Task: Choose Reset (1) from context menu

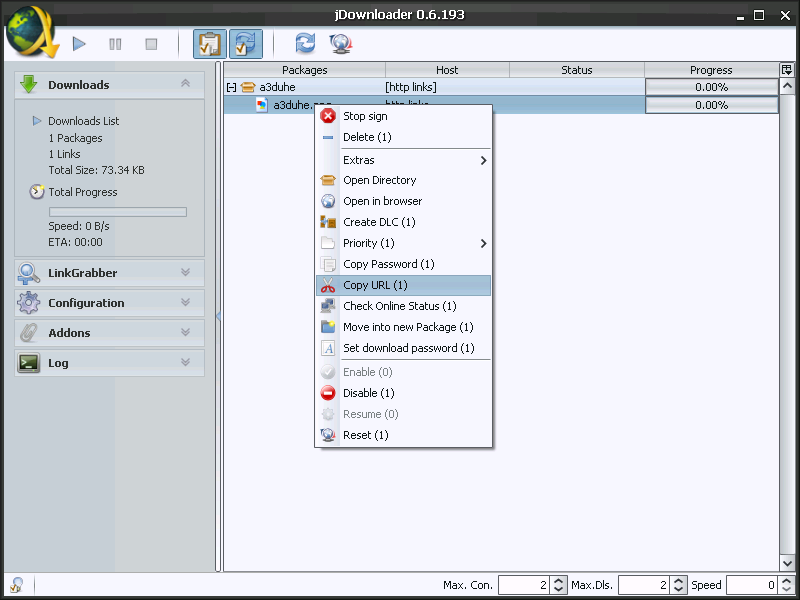Action: click(404, 435)
